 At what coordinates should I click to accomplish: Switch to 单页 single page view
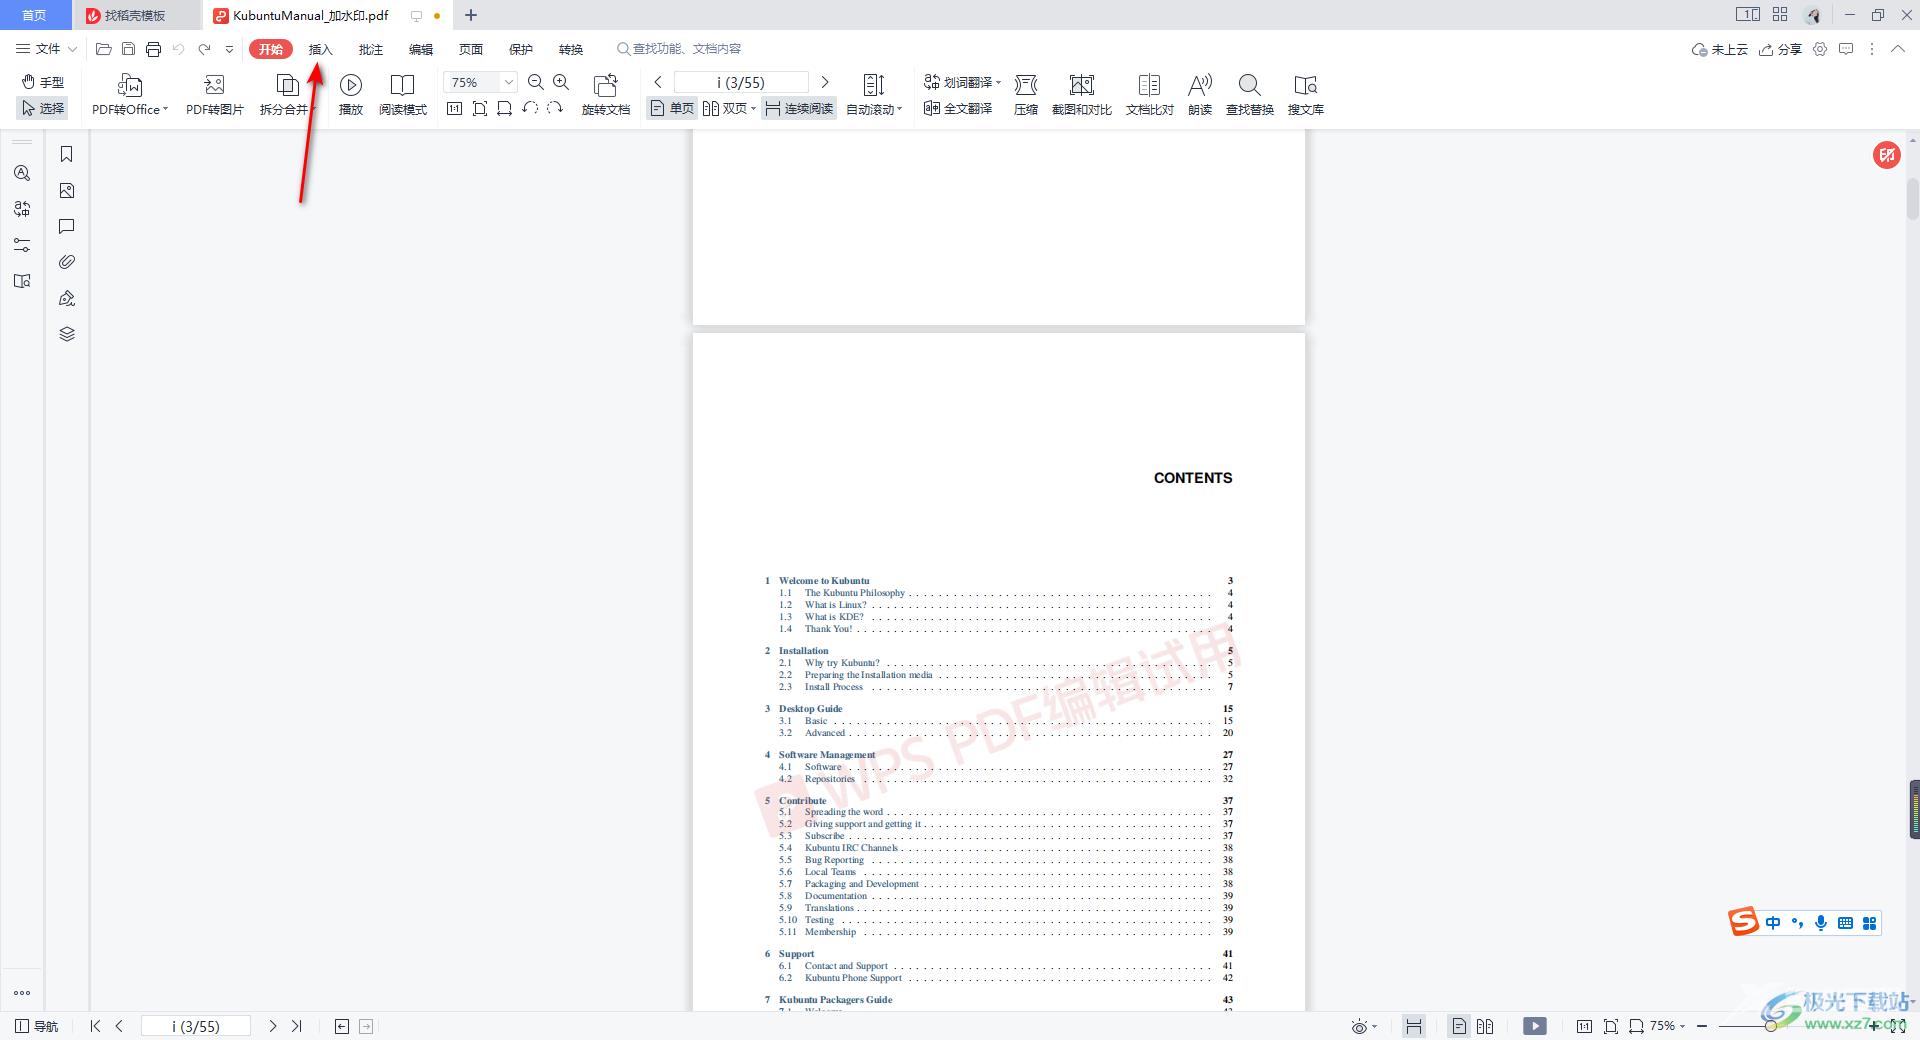pyautogui.click(x=672, y=108)
